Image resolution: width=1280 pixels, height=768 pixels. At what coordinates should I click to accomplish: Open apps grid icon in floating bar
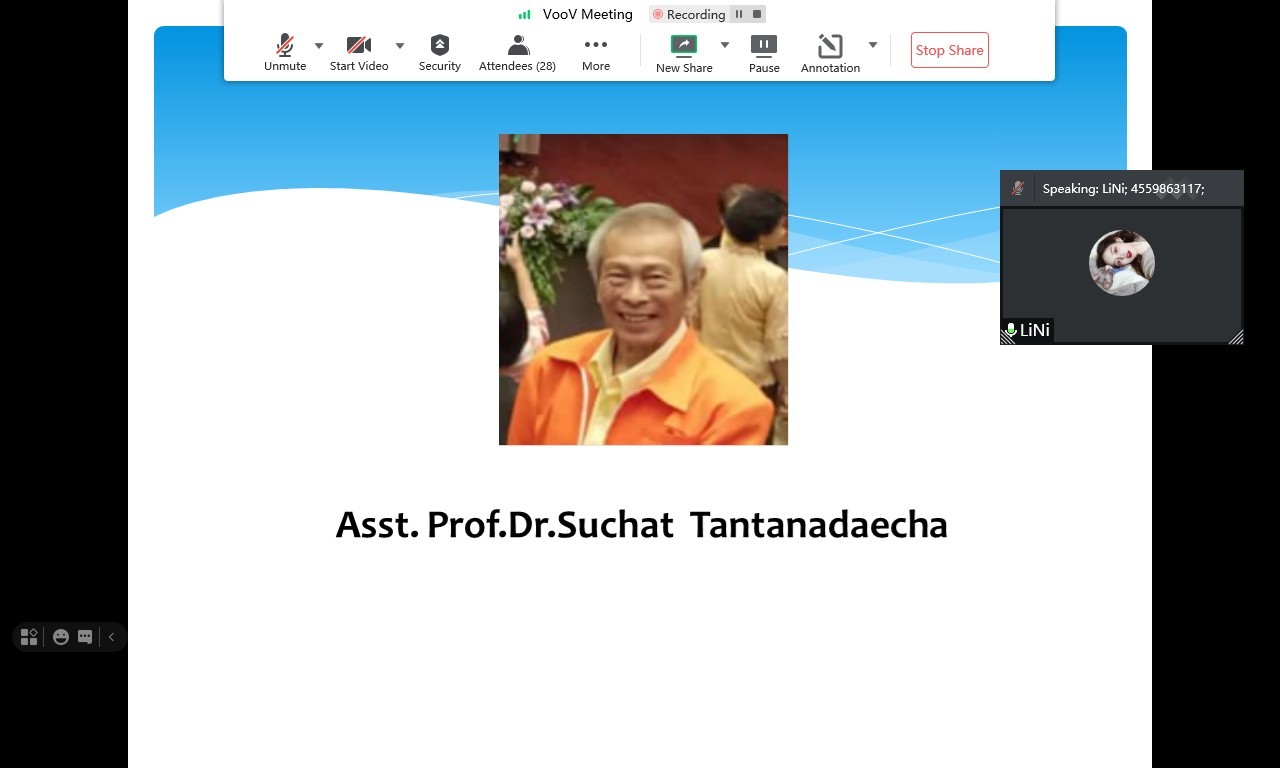pyautogui.click(x=29, y=637)
